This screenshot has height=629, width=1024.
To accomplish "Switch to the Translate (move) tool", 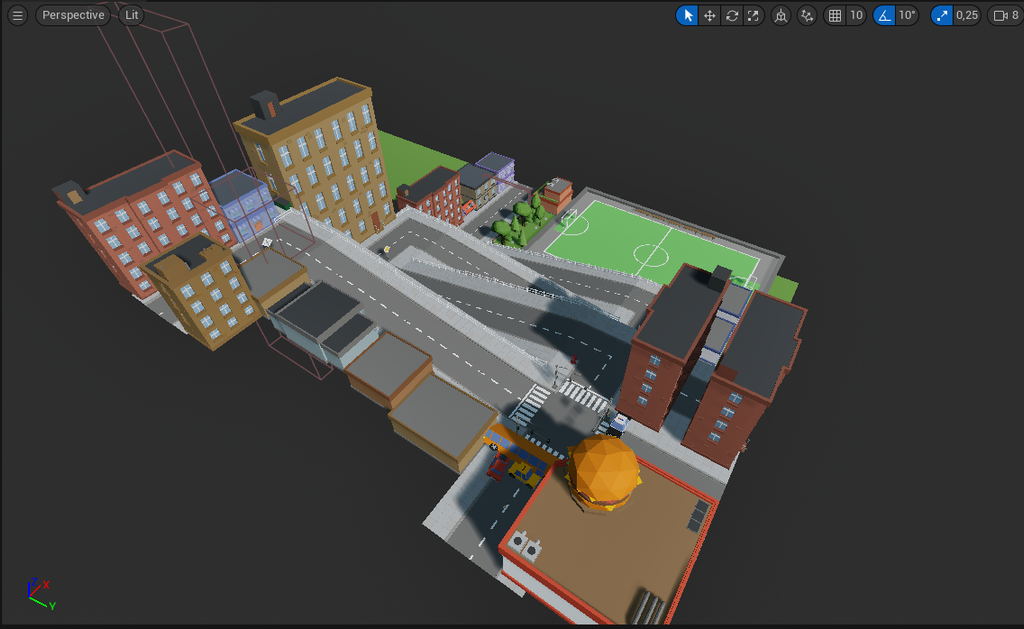I will pos(709,15).
